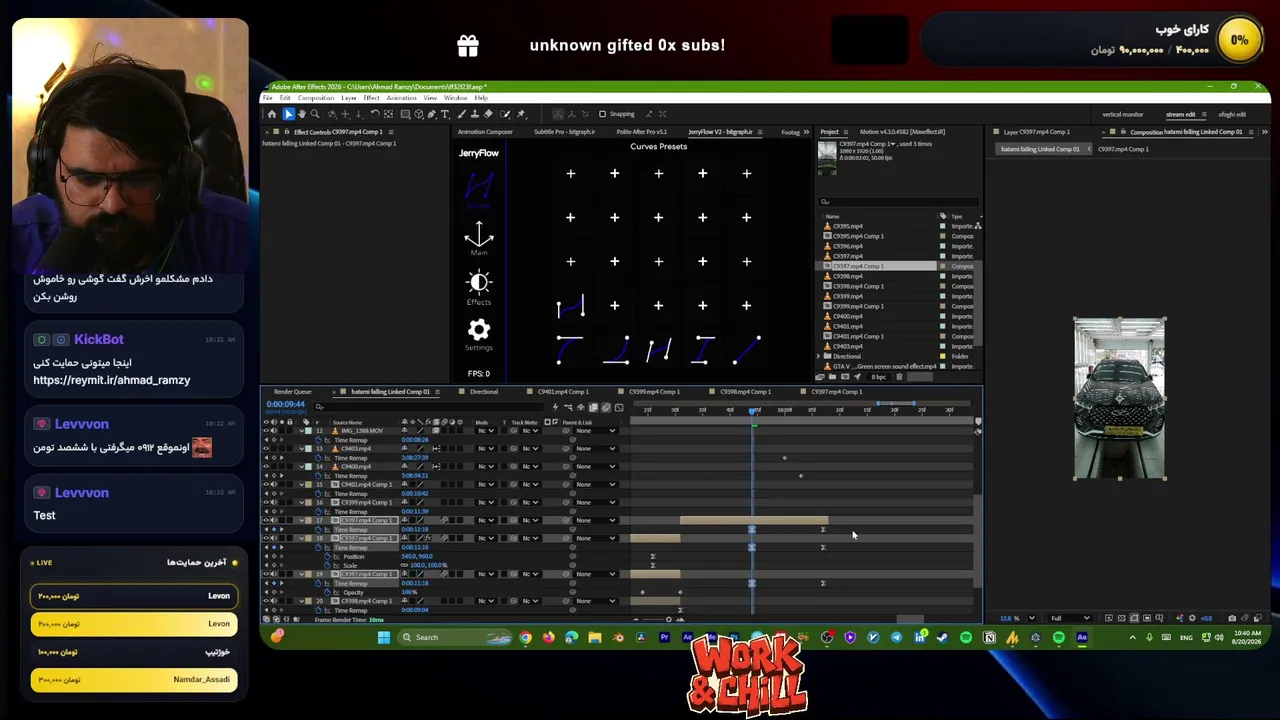Hide layer 13 C9403.mp4 with eye switch
This screenshot has height=720, width=1280.
[x=267, y=449]
